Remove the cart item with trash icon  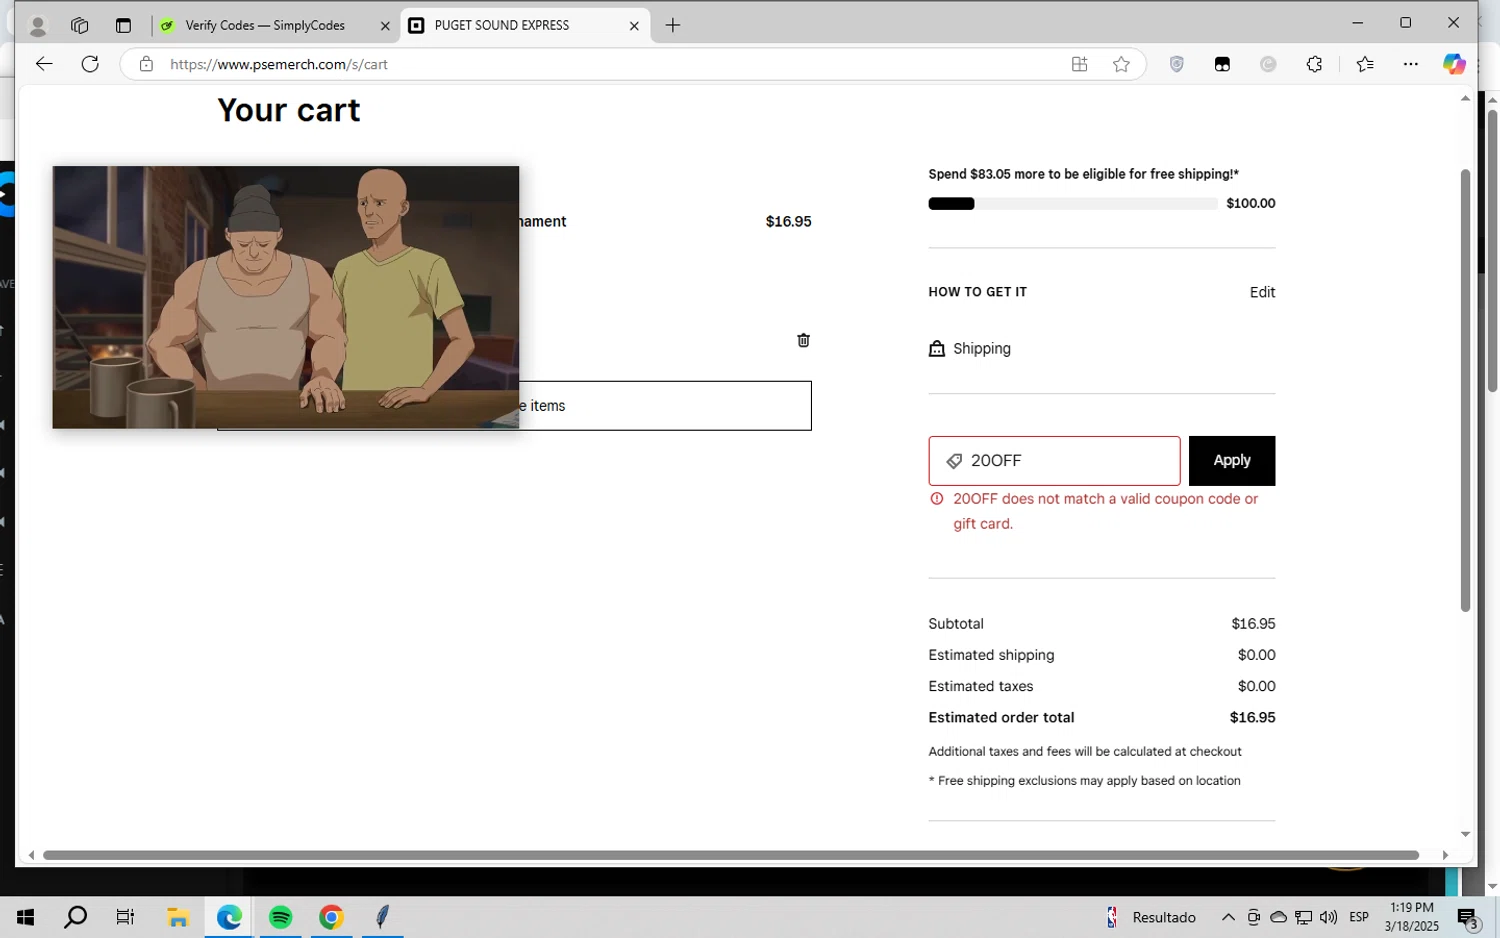803,340
